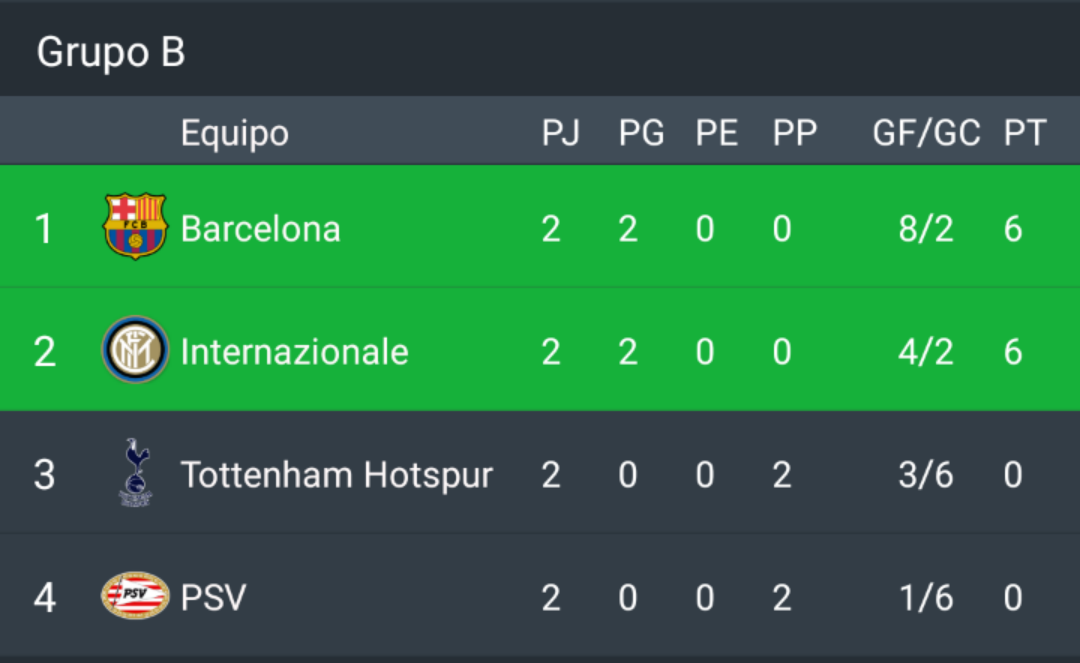Click the PSV club crest

click(135, 595)
